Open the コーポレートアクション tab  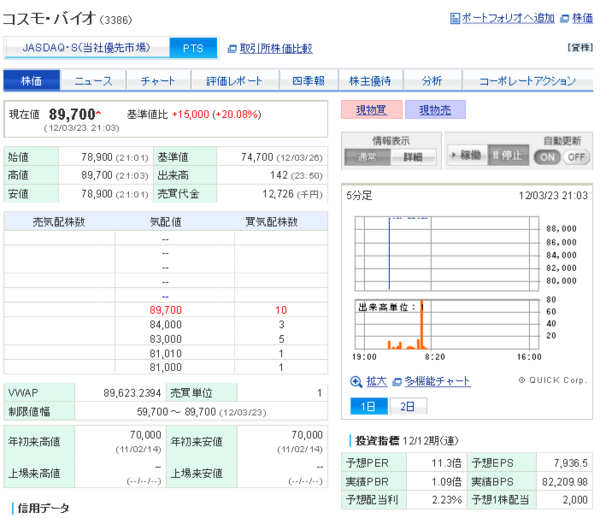[x=528, y=81]
